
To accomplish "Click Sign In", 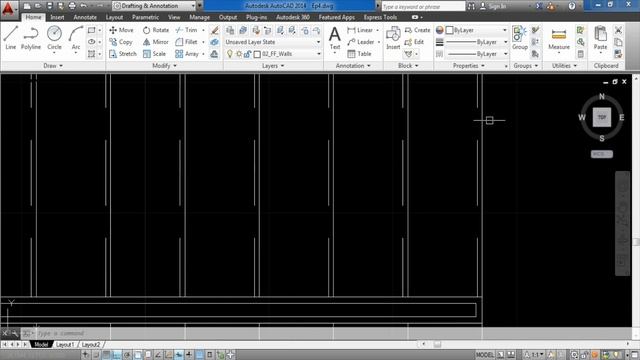I will (493, 6).
